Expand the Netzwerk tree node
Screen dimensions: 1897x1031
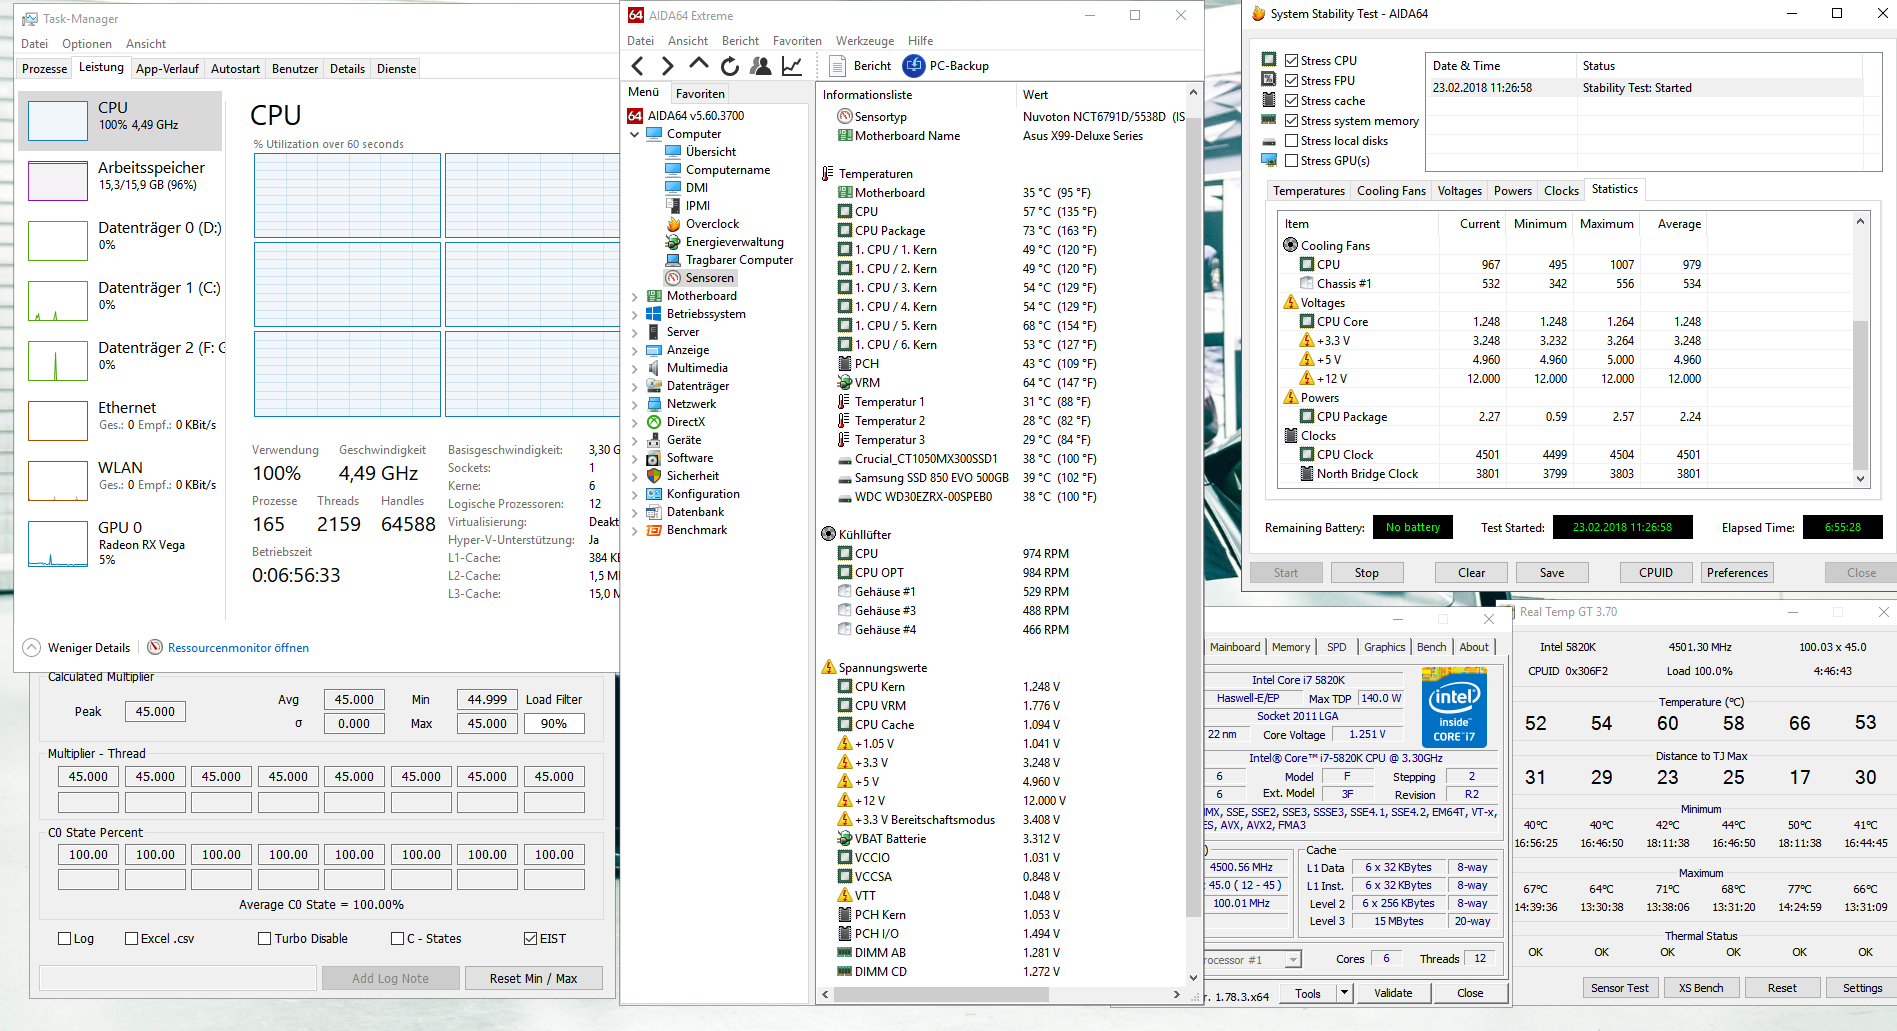pos(634,404)
